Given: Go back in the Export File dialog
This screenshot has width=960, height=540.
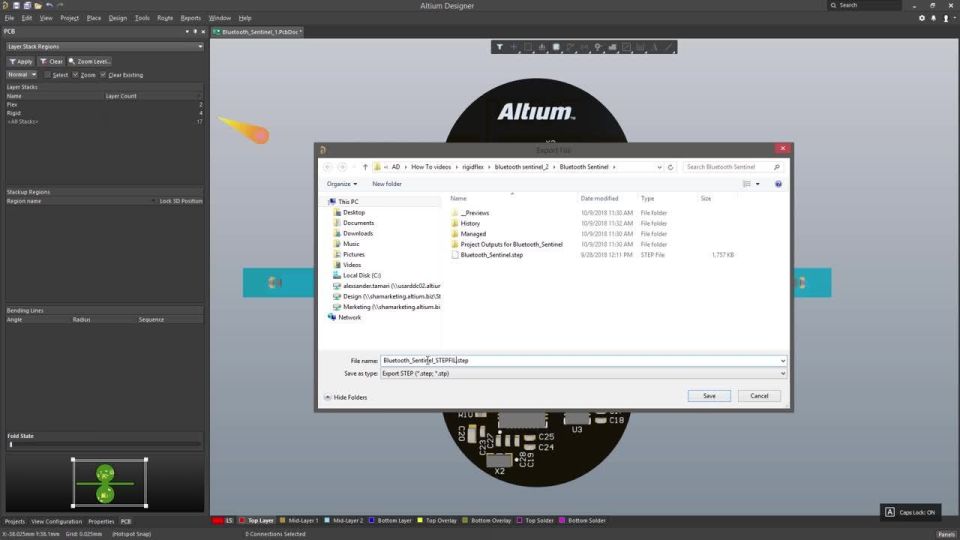Looking at the screenshot, I should pyautogui.click(x=328, y=167).
